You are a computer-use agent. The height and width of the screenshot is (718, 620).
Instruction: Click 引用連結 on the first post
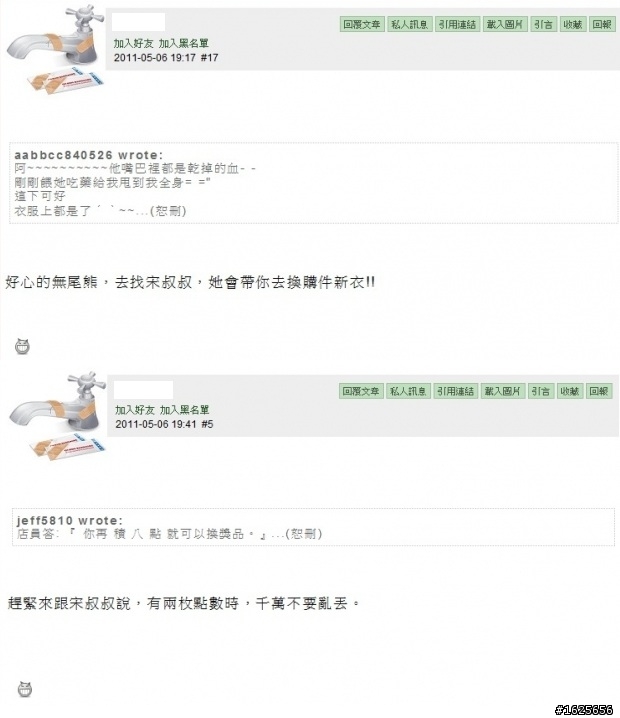click(457, 24)
